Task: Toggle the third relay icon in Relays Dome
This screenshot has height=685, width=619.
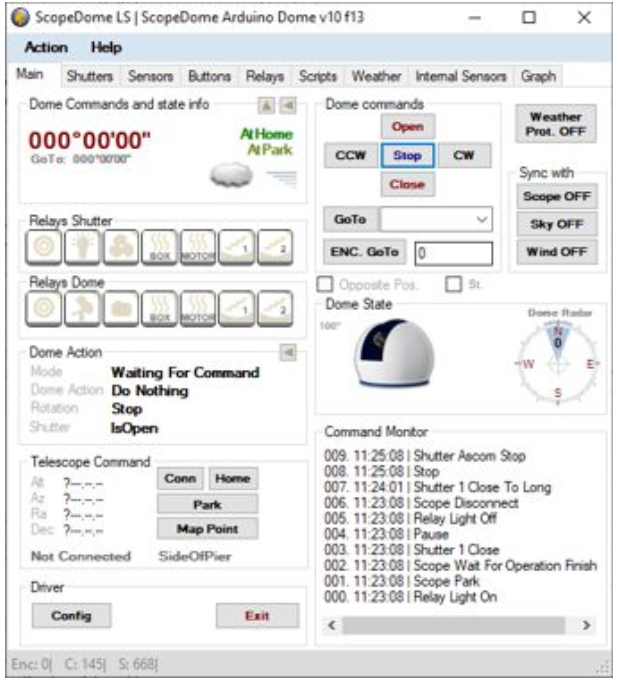Action: 121,308
